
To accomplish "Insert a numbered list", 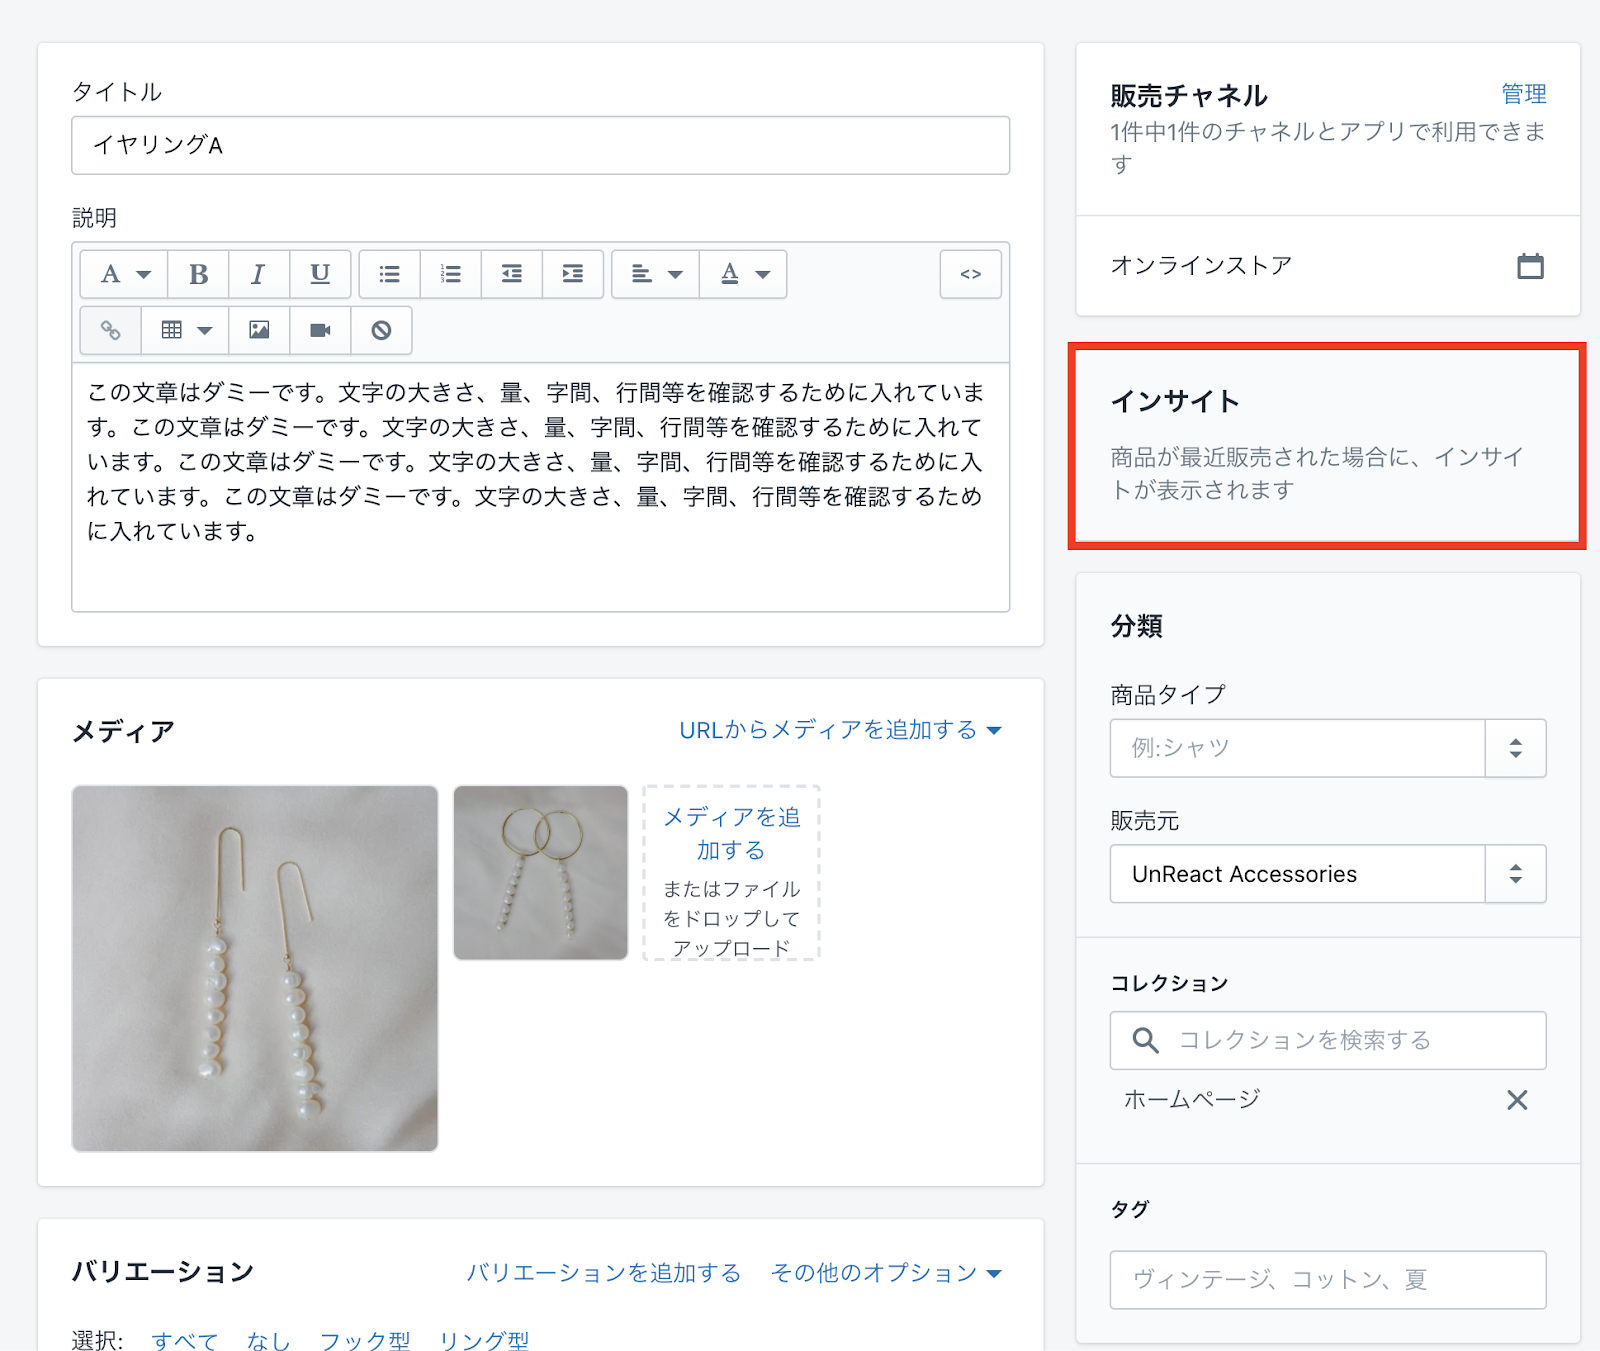I will [451, 274].
